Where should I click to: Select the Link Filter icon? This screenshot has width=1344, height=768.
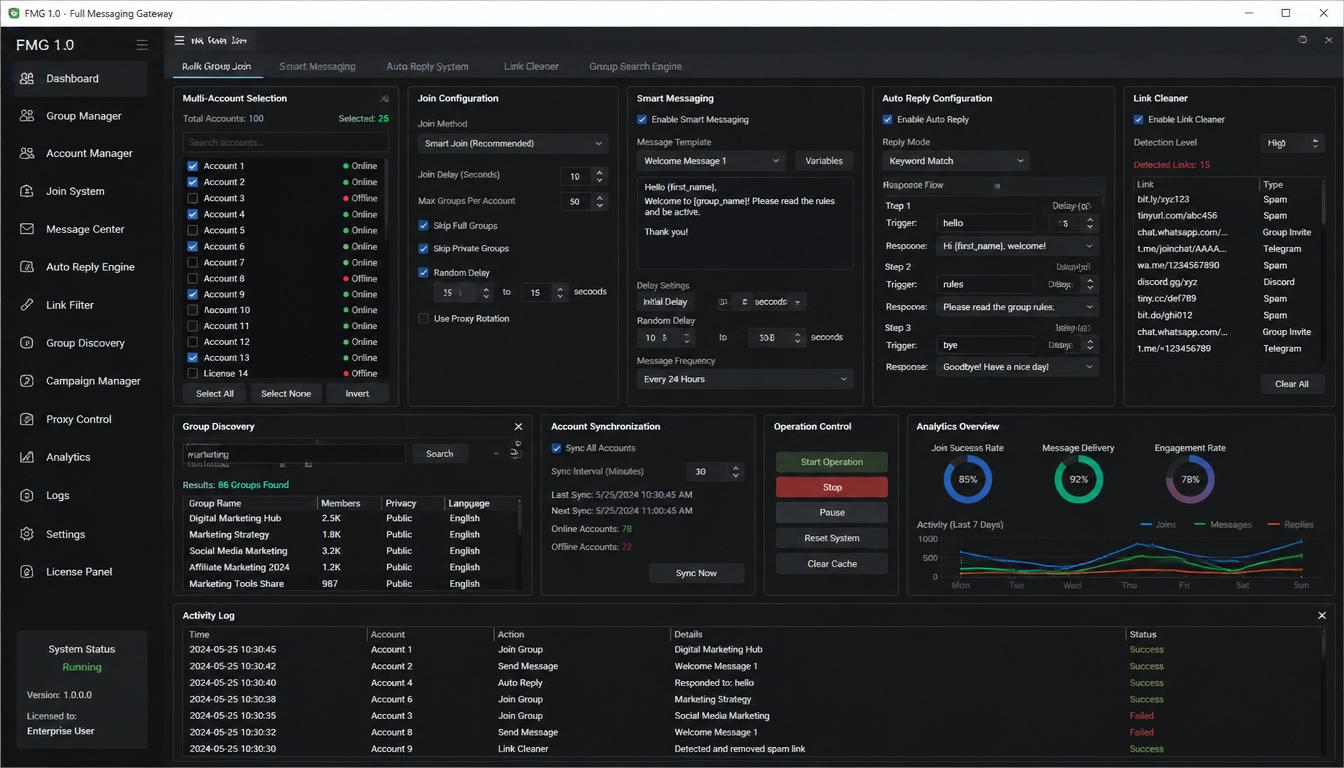[x=27, y=305]
